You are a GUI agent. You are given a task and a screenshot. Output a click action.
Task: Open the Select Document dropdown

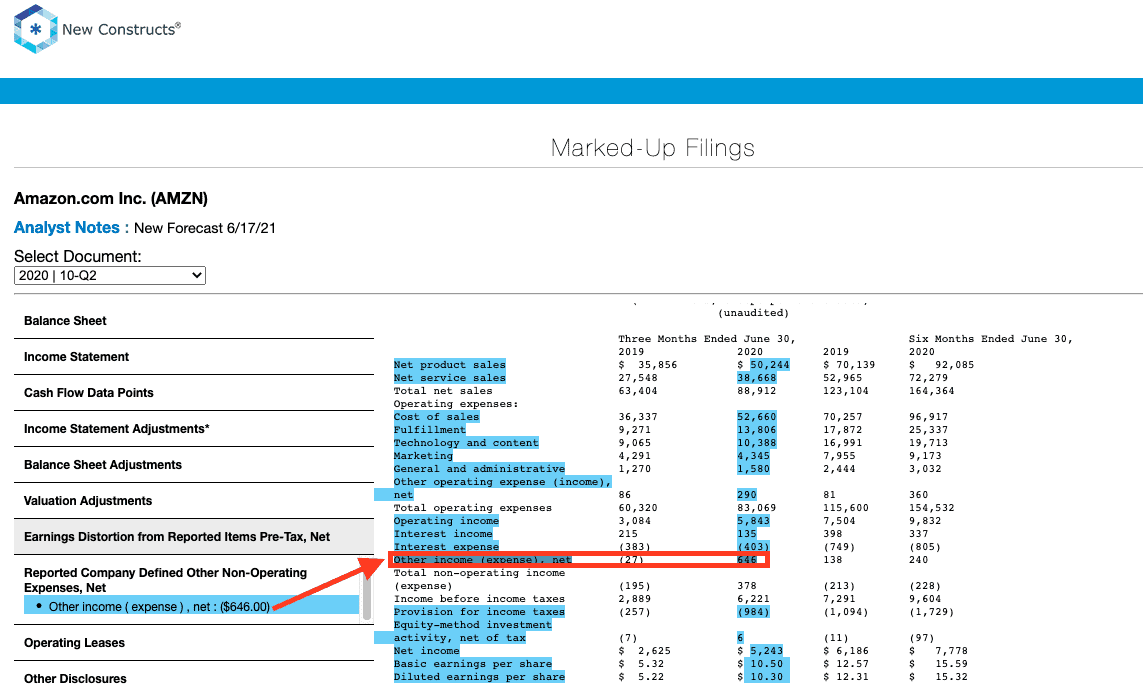tap(109, 275)
